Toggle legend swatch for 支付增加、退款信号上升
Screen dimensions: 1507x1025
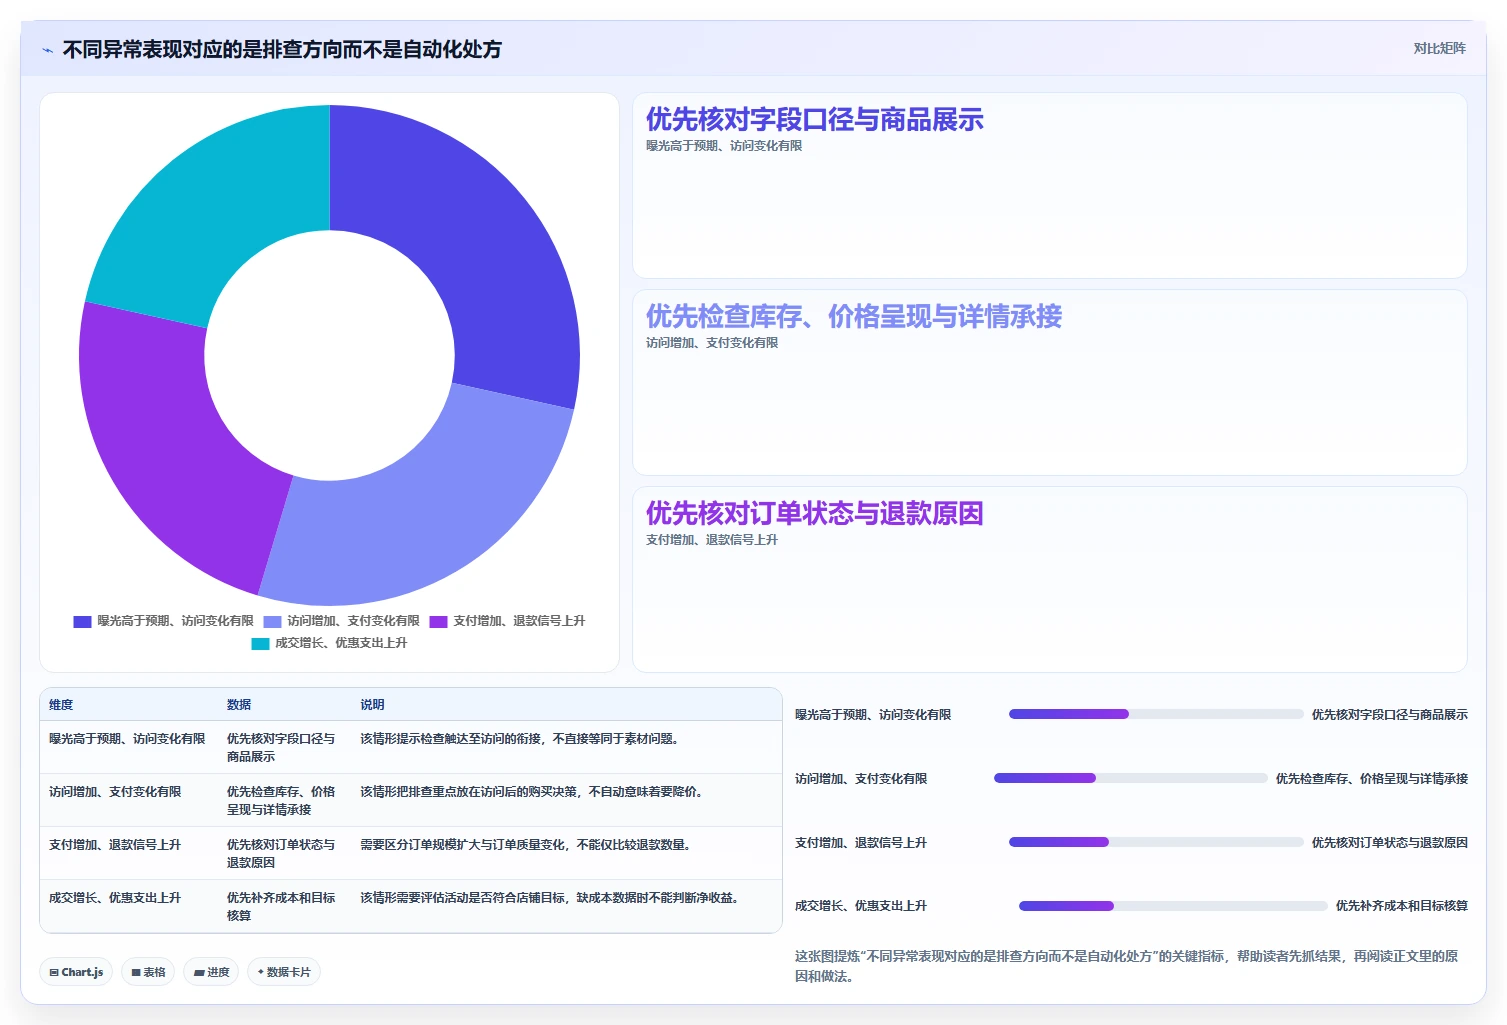[x=438, y=621]
